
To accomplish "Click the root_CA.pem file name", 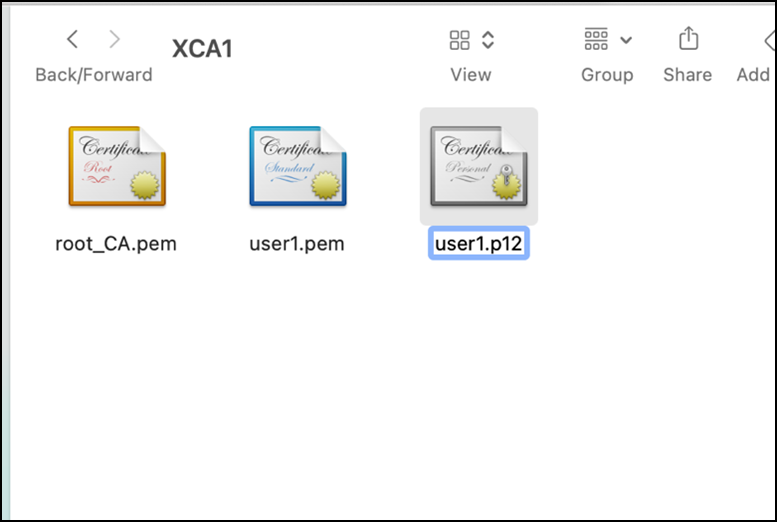I will tap(116, 243).
